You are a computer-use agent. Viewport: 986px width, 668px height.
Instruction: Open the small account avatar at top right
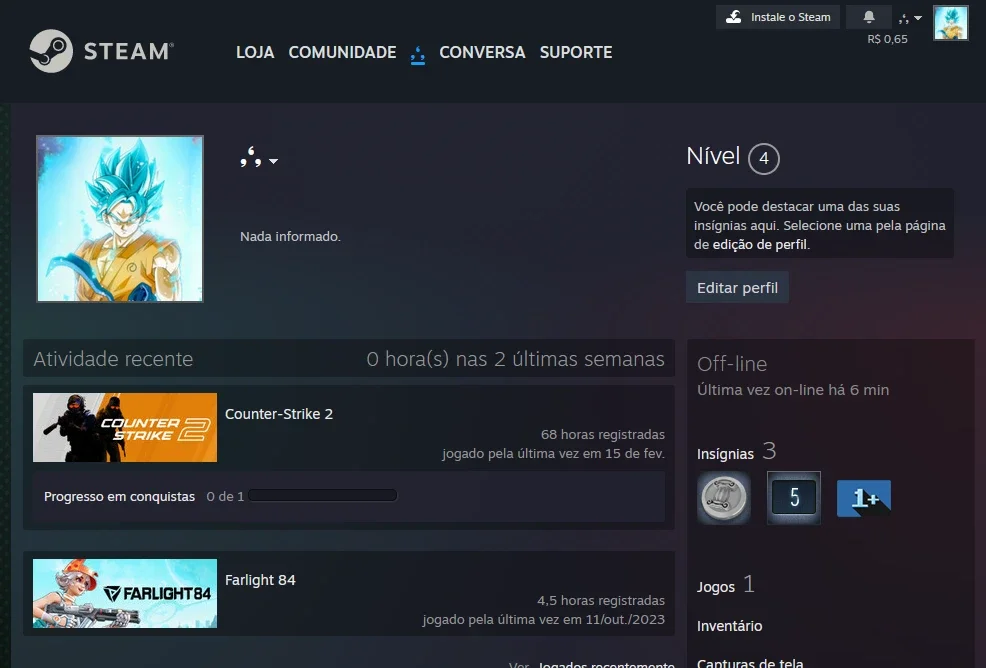click(x=951, y=23)
